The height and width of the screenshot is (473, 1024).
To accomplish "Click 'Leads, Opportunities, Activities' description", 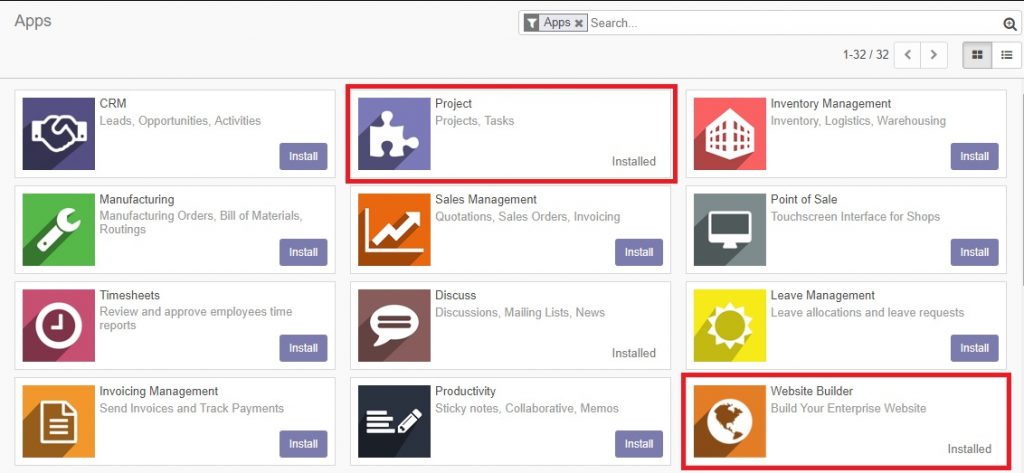I will (x=180, y=121).
